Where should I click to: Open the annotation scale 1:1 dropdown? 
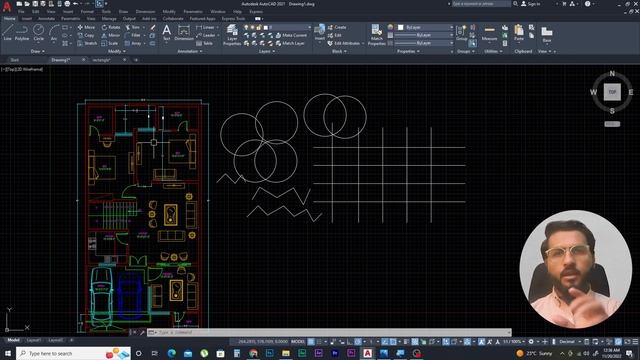(x=513, y=342)
